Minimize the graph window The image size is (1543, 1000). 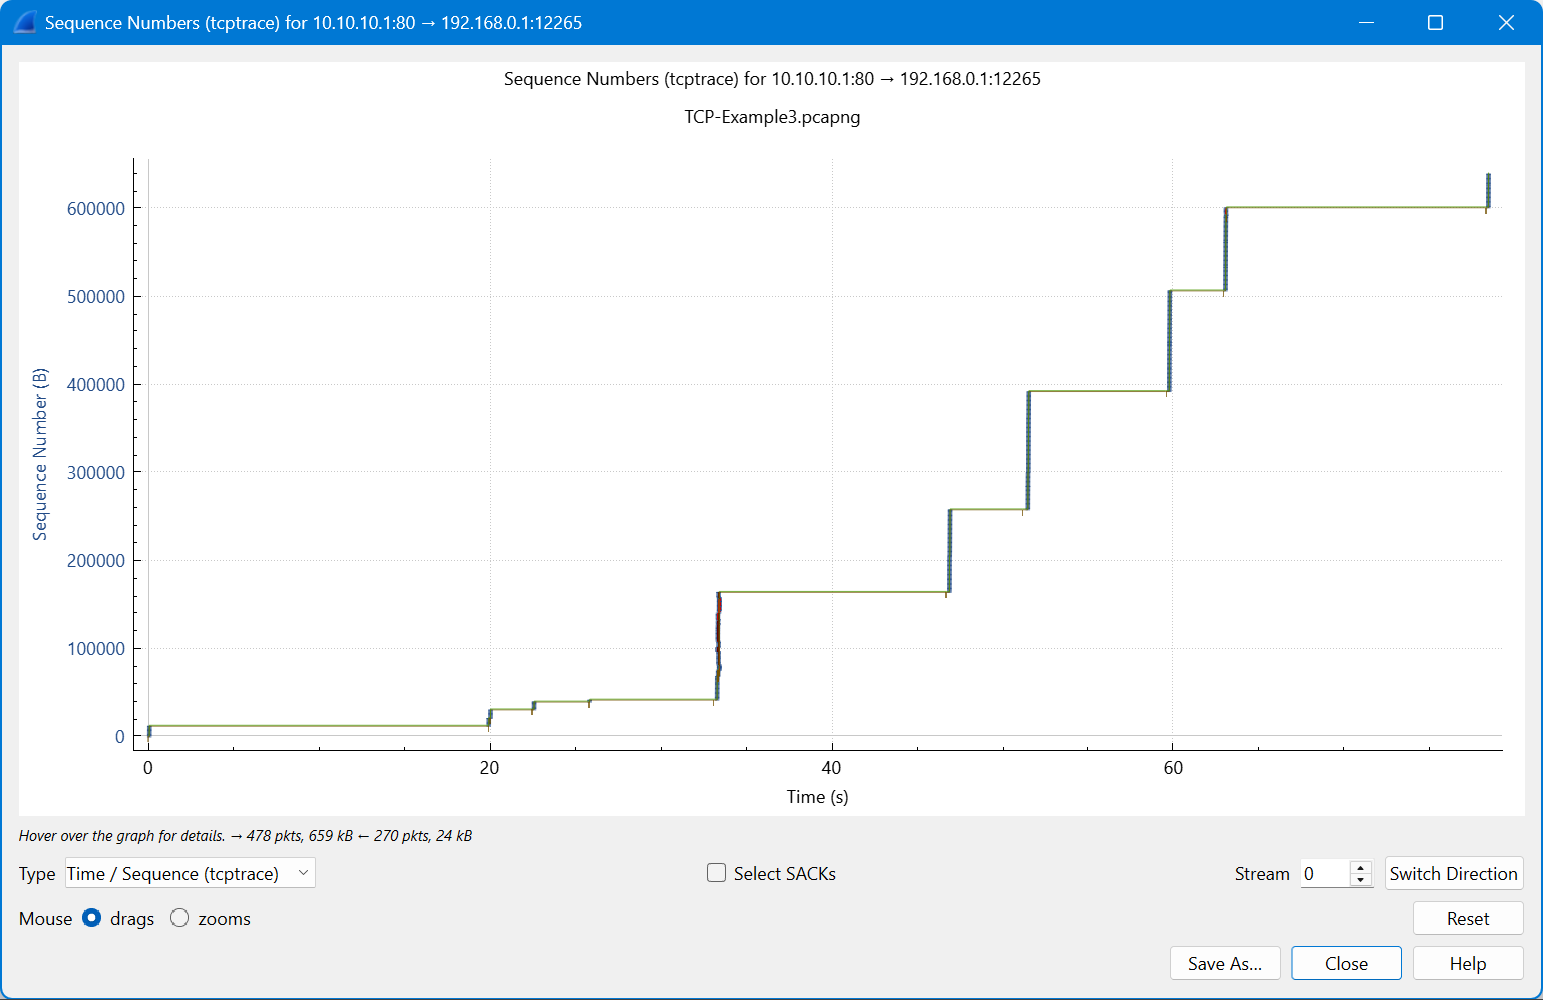(x=1366, y=22)
